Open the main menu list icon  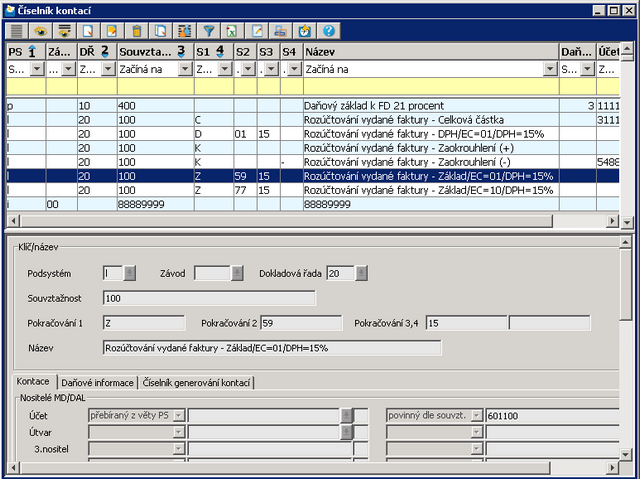16,31
